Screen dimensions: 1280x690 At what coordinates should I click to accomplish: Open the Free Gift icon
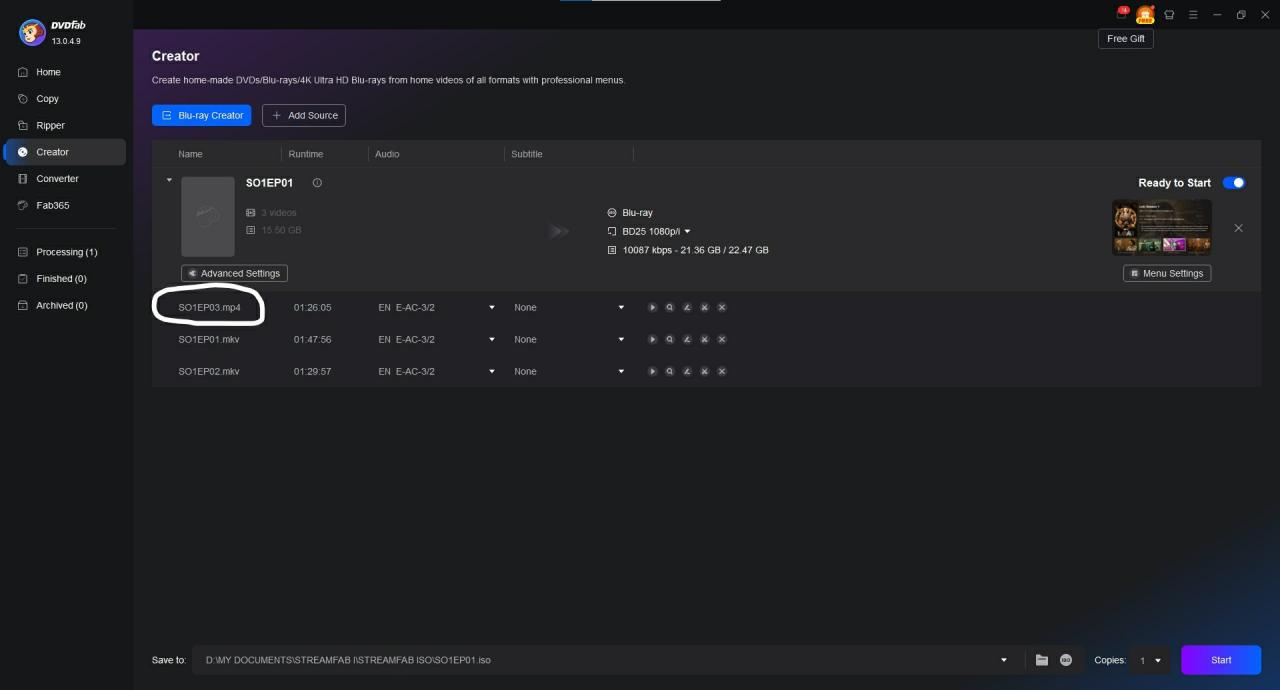(1145, 15)
